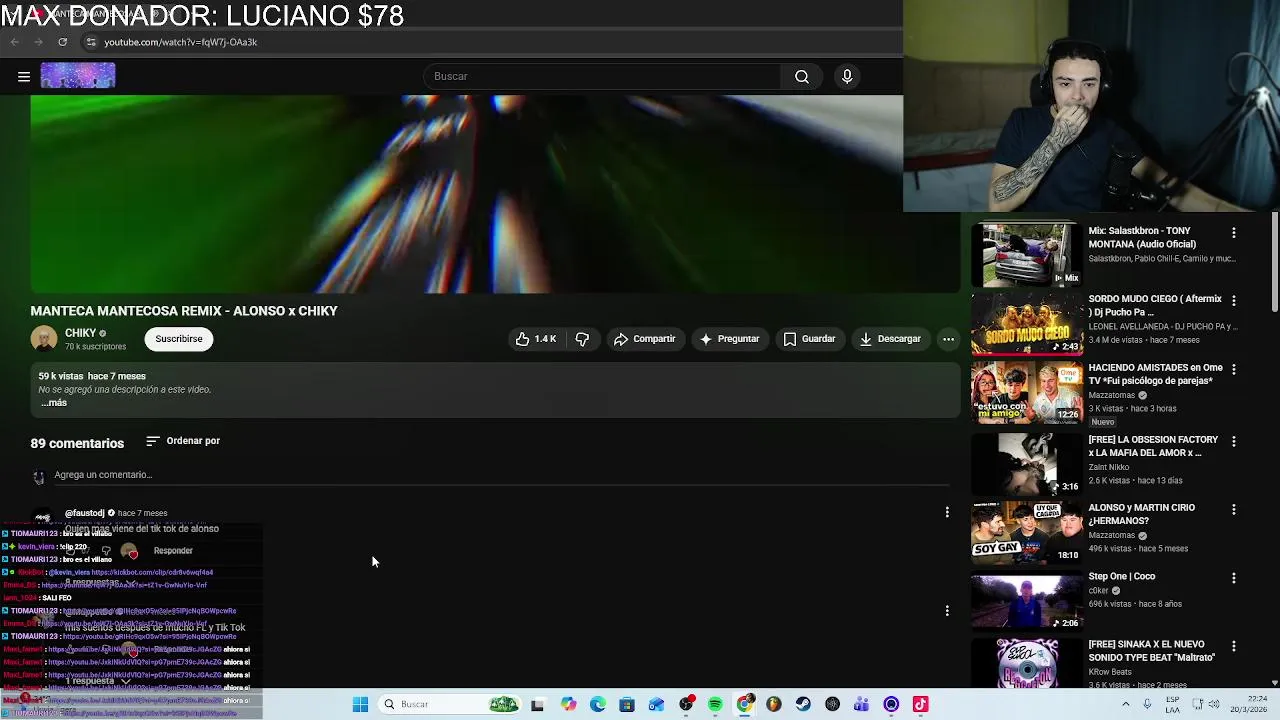
Task: Open Microsoft Teams from taskbar
Action: click(861, 704)
